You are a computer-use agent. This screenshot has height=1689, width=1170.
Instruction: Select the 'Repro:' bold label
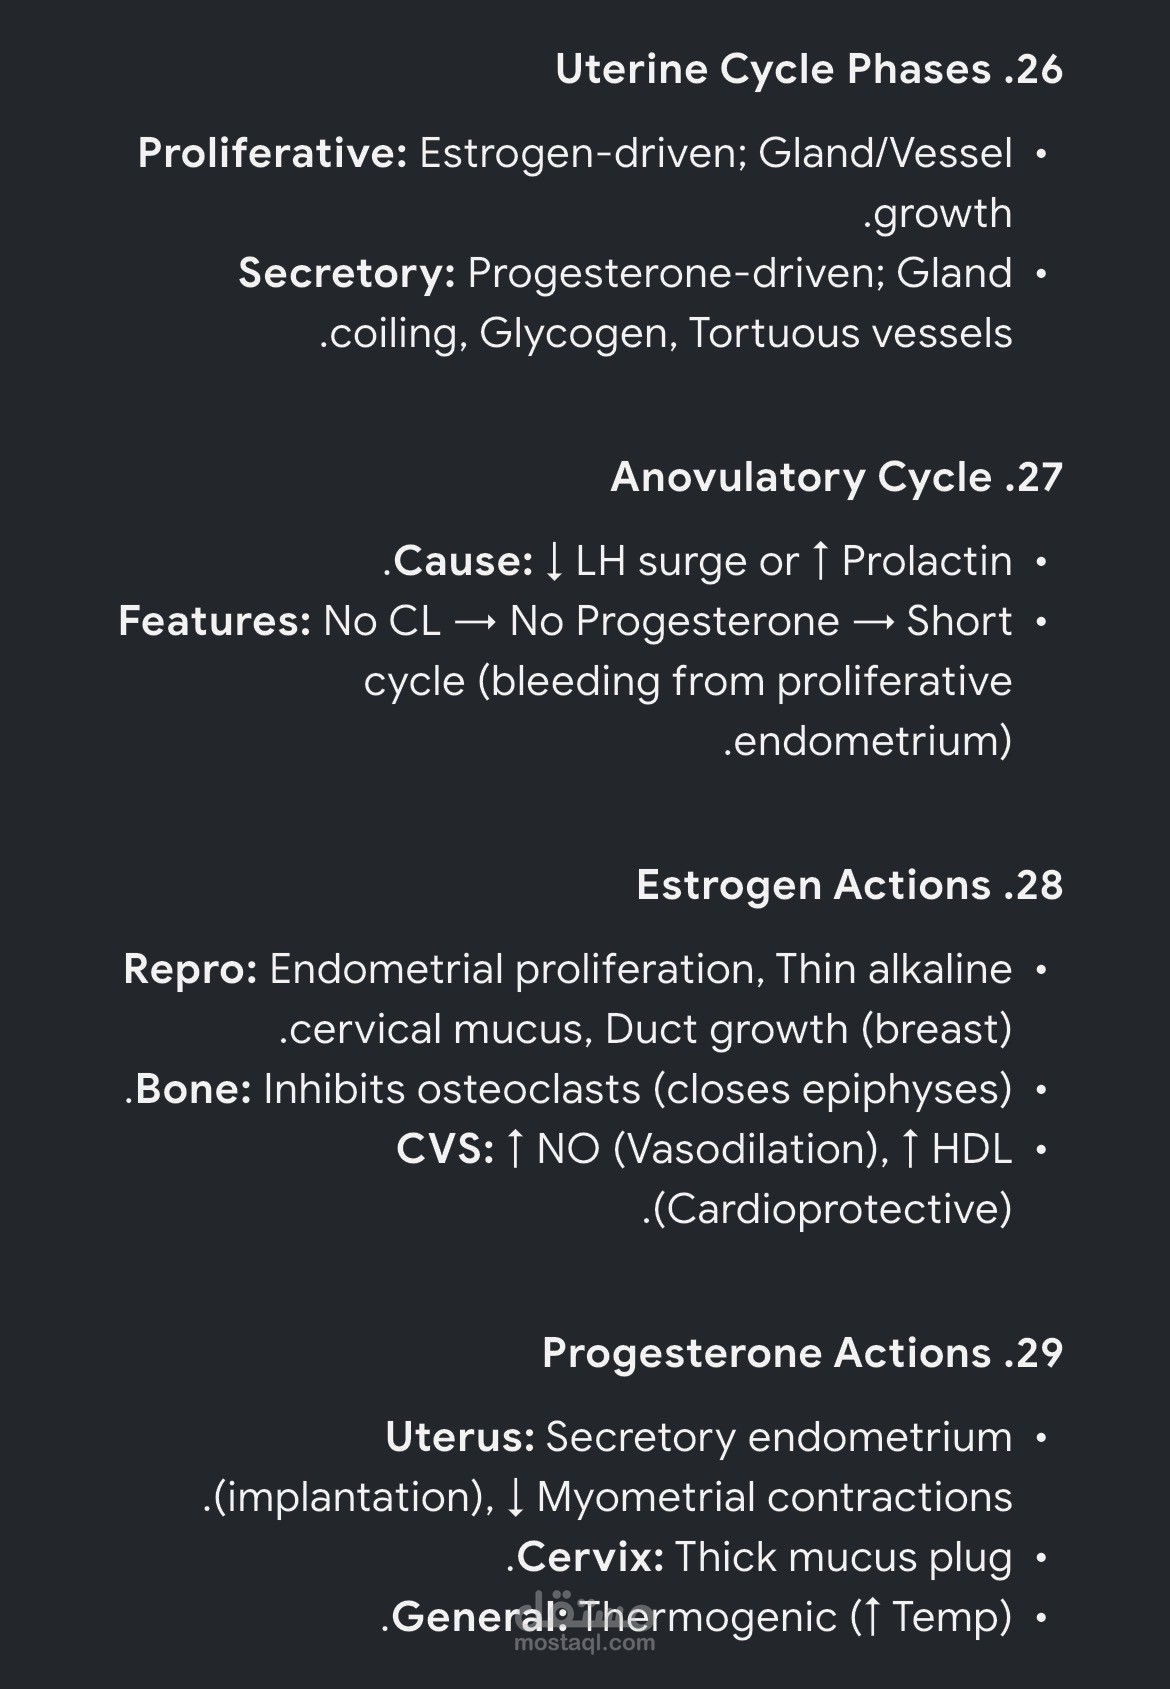click(191, 969)
